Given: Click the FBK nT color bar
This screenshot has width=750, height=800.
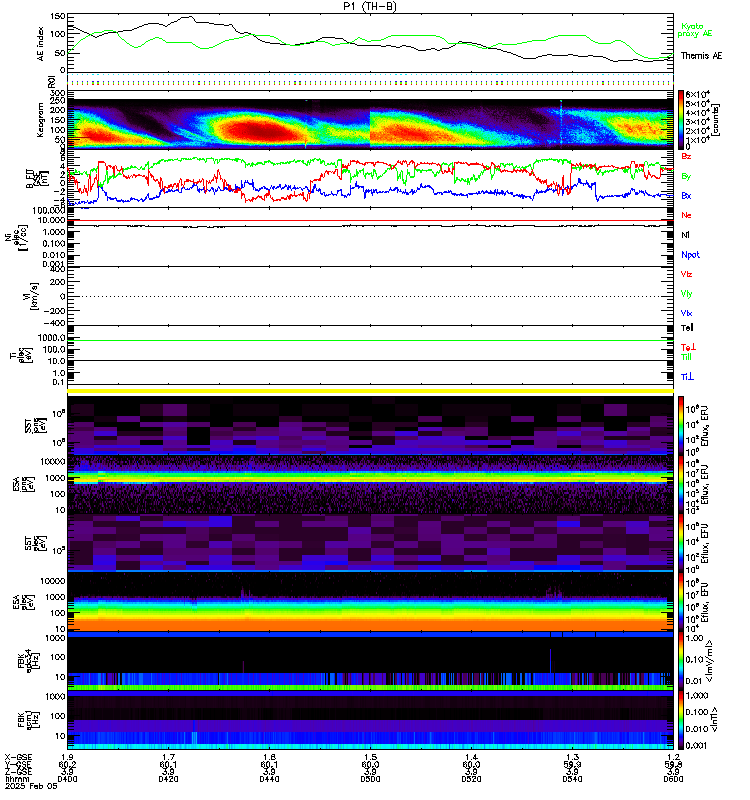Looking at the screenshot, I should tap(681, 720).
